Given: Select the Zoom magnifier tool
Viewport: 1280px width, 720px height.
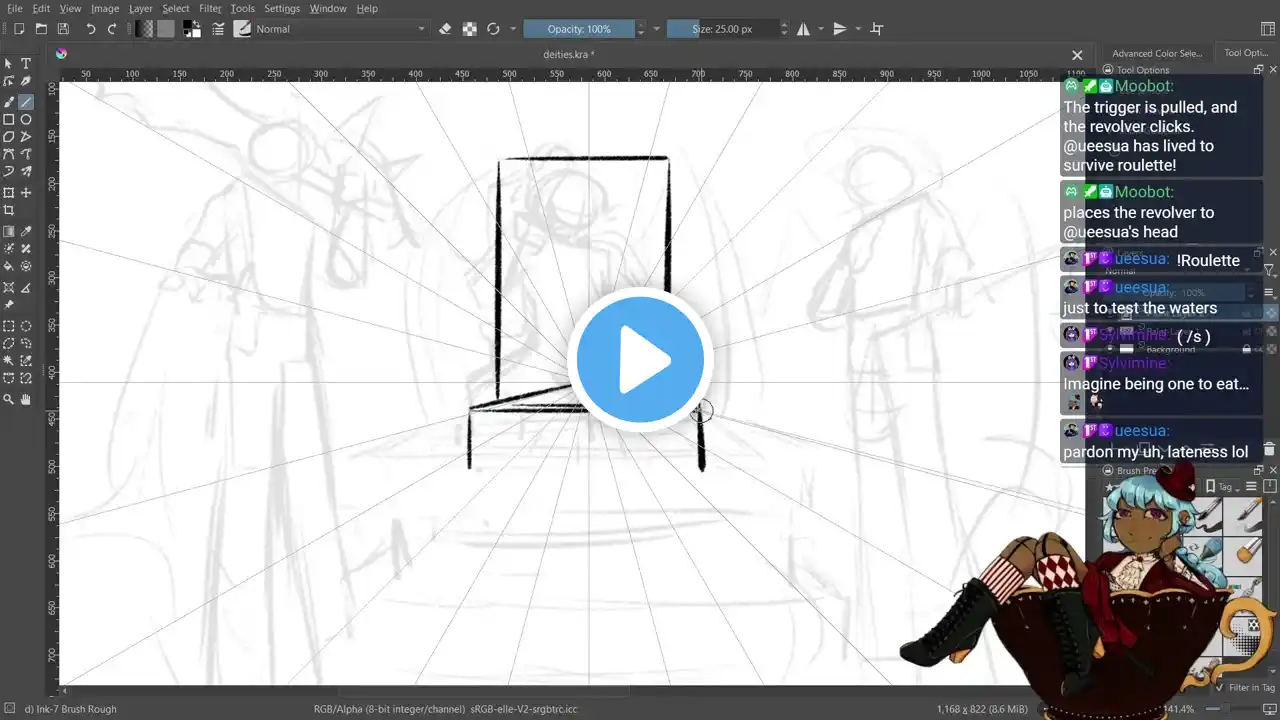Looking at the screenshot, I should pos(9,400).
